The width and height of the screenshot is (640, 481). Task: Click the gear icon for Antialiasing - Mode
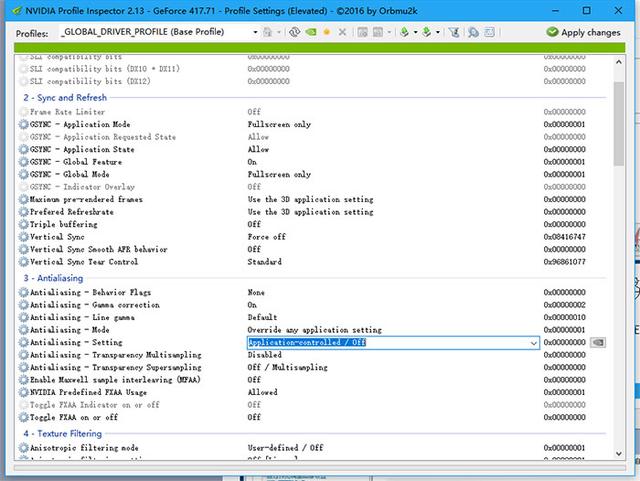coord(24,330)
